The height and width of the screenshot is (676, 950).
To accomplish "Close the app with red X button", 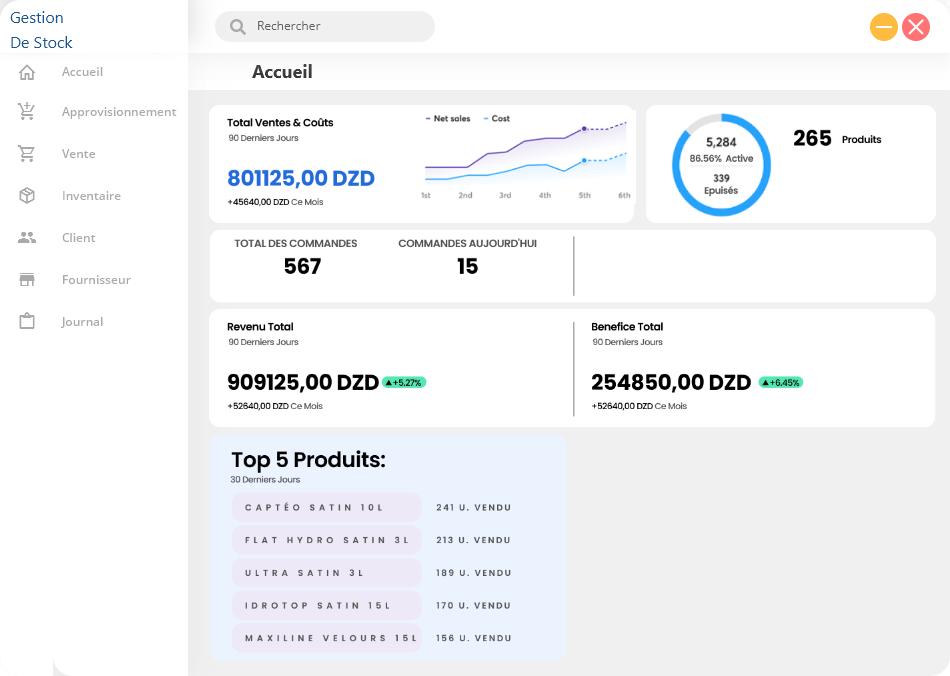I will click(916, 27).
